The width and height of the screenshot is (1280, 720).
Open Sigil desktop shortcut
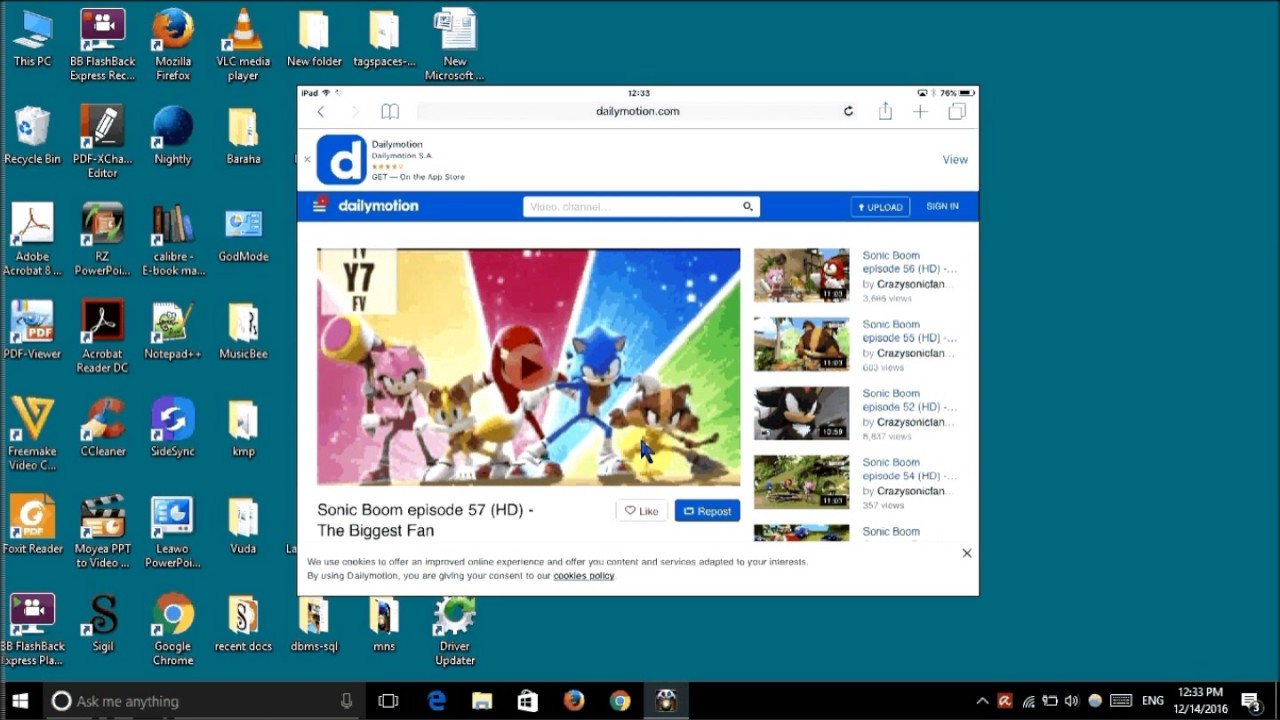102,622
